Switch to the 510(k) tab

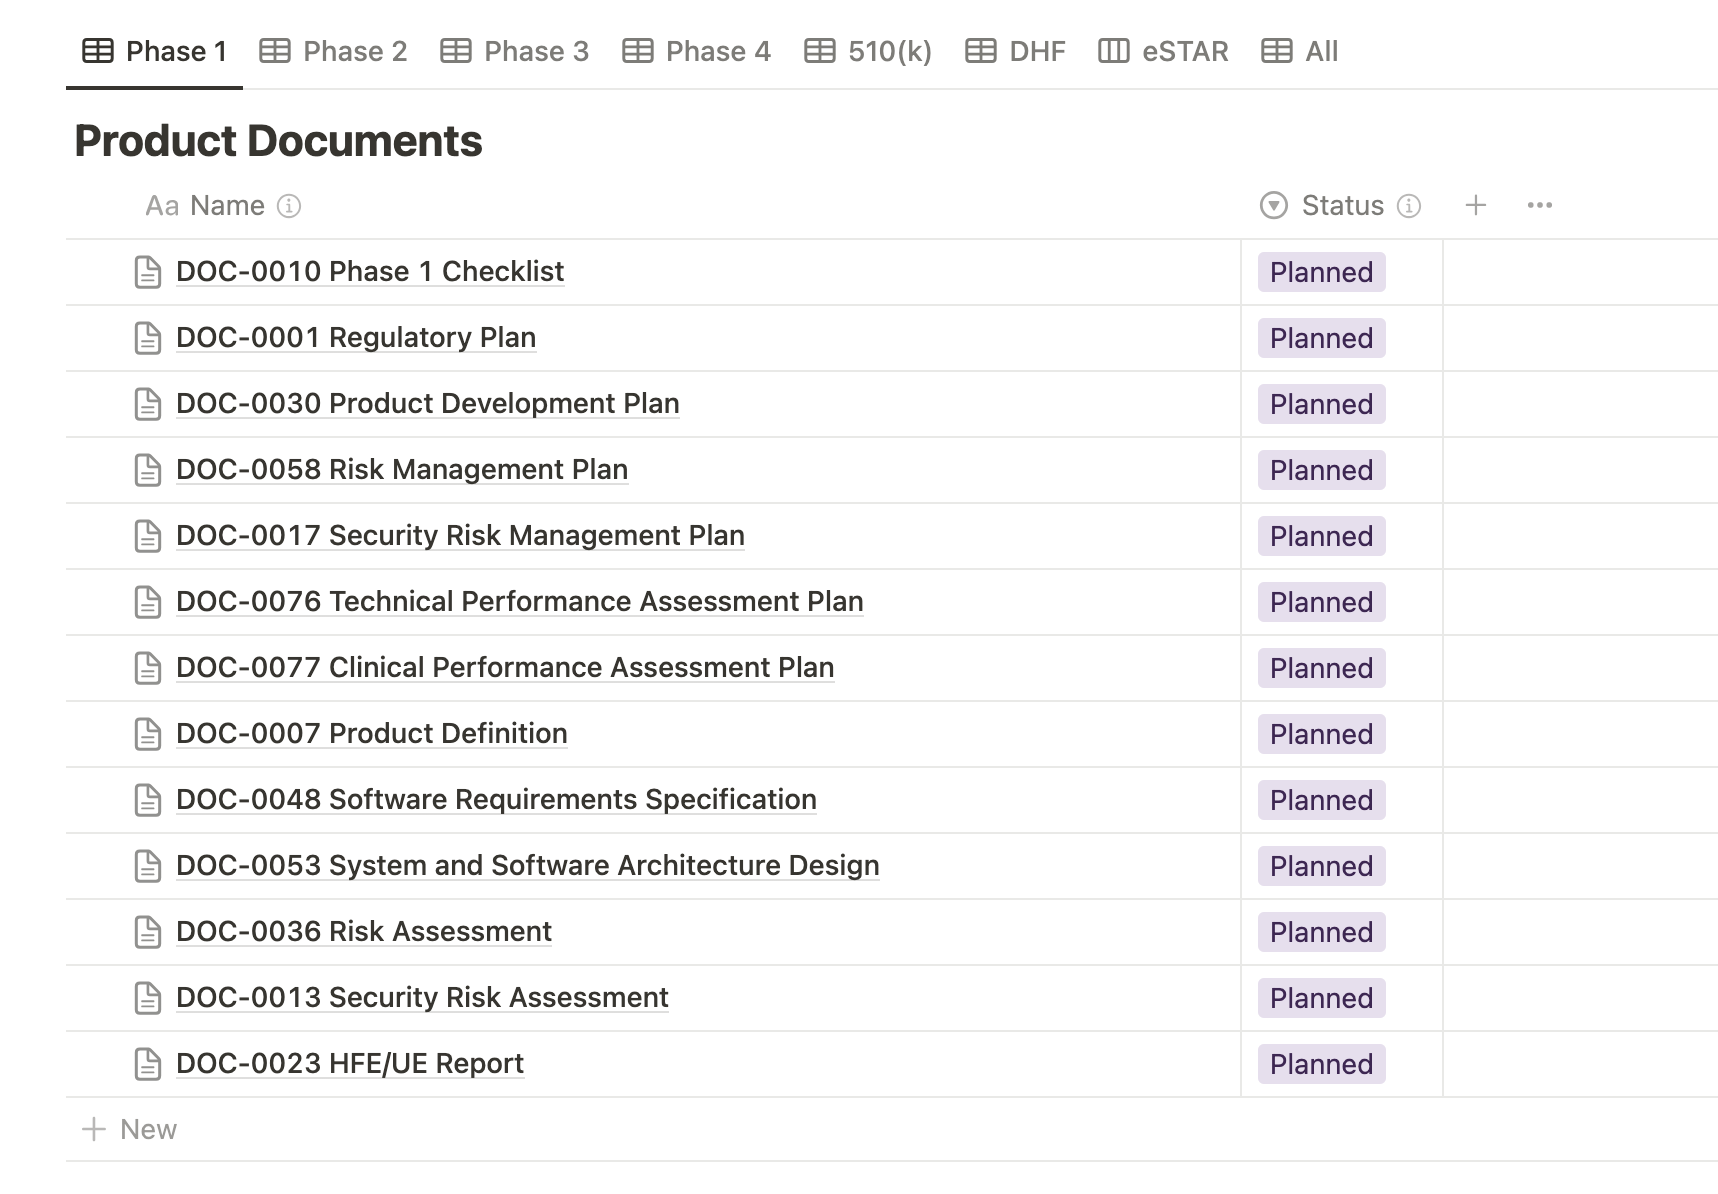868,52
